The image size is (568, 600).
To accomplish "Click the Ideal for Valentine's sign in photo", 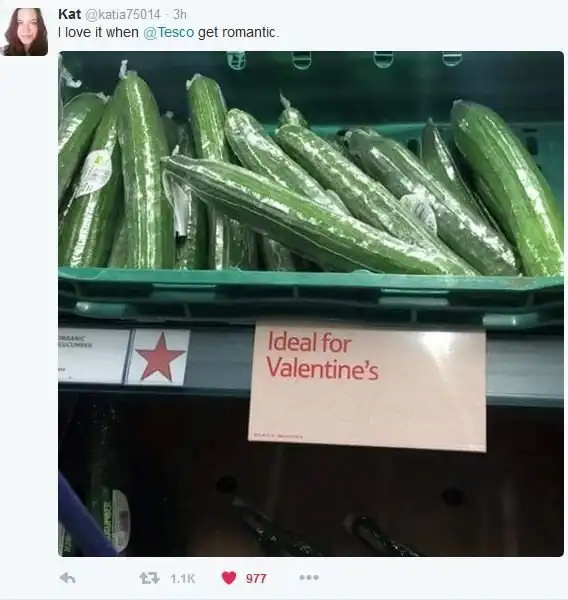I will tap(368, 387).
